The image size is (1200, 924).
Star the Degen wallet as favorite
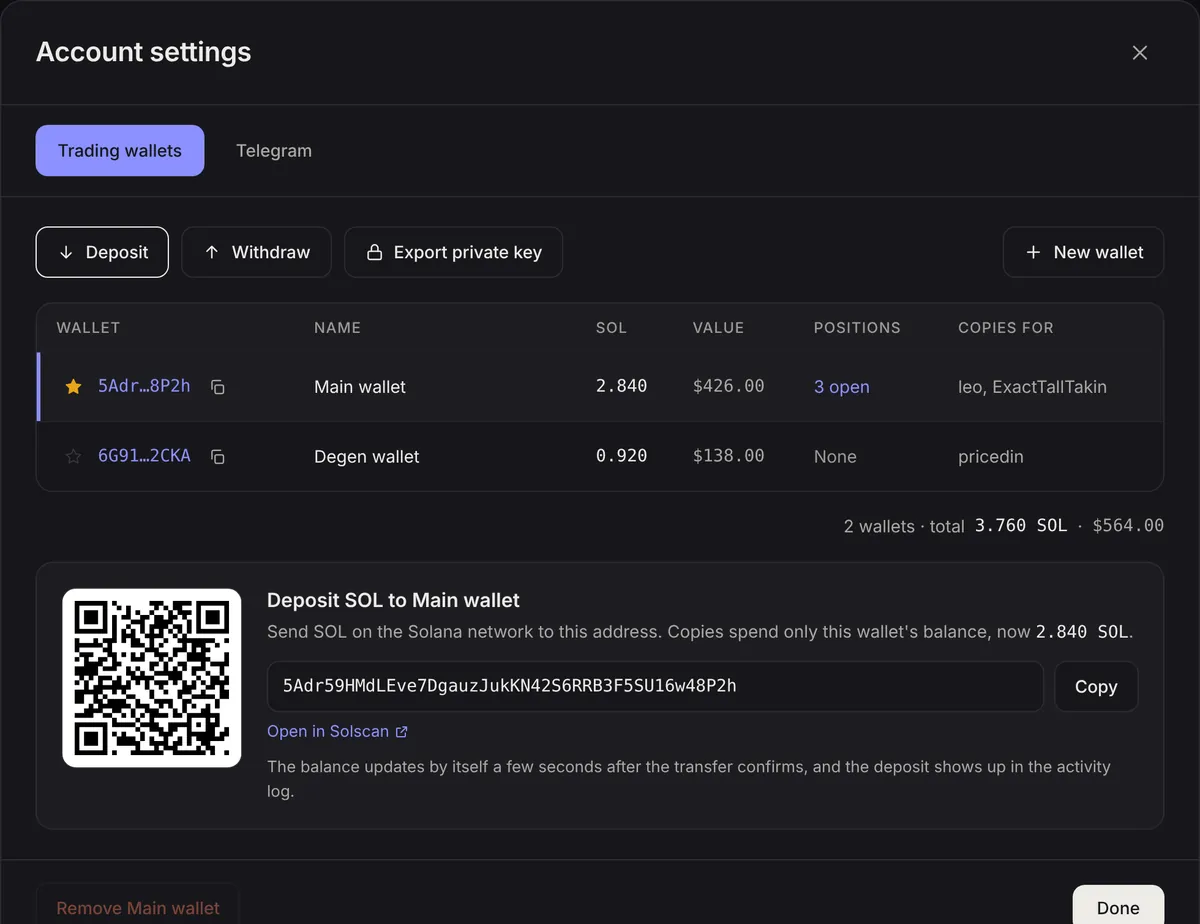pyautogui.click(x=73, y=456)
